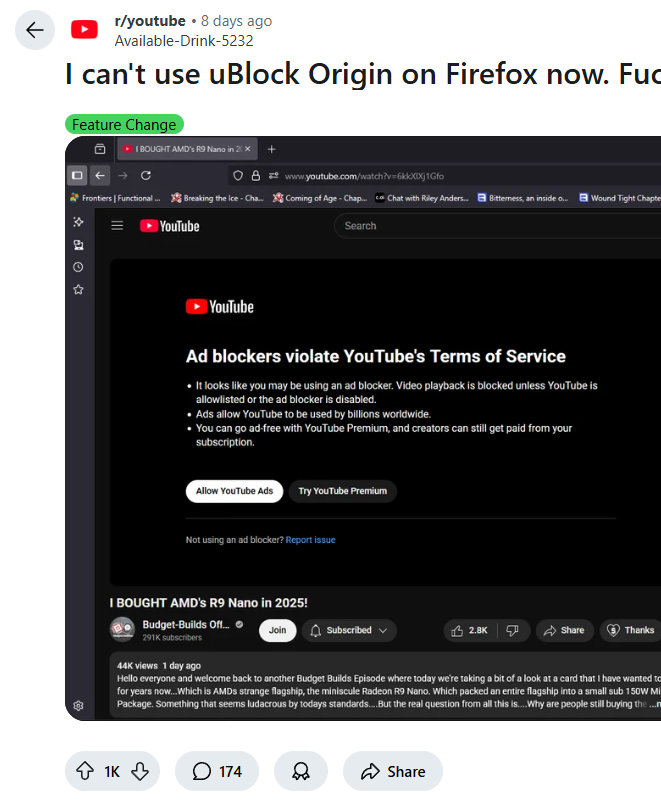Go back using the Reddit back arrow
The width and height of the screenshot is (661, 812).
pyautogui.click(x=35, y=30)
